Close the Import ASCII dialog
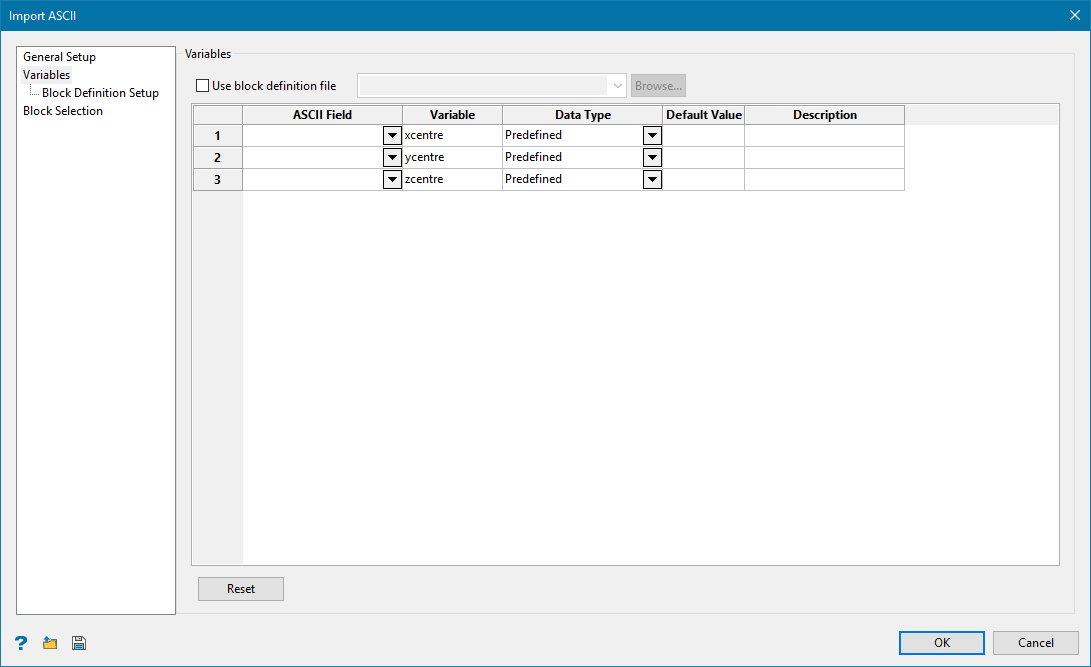1091x667 pixels. coord(1074,15)
